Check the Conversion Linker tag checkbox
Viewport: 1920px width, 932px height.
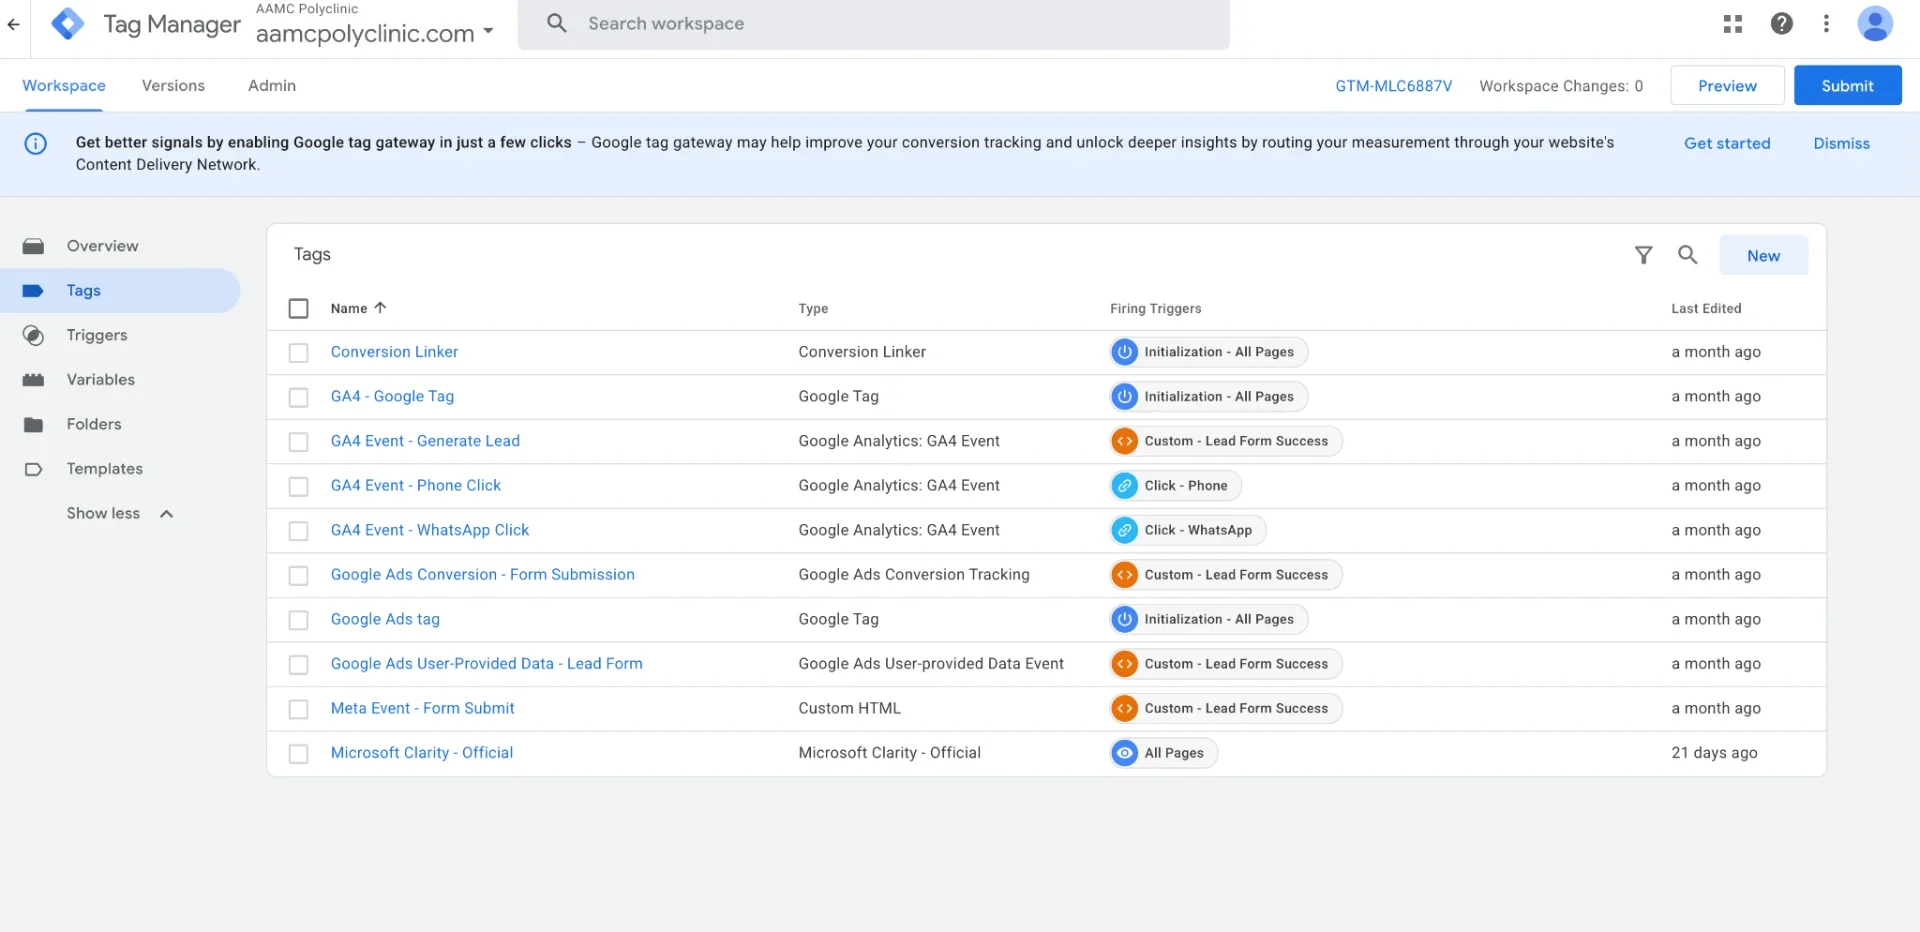[x=298, y=352]
